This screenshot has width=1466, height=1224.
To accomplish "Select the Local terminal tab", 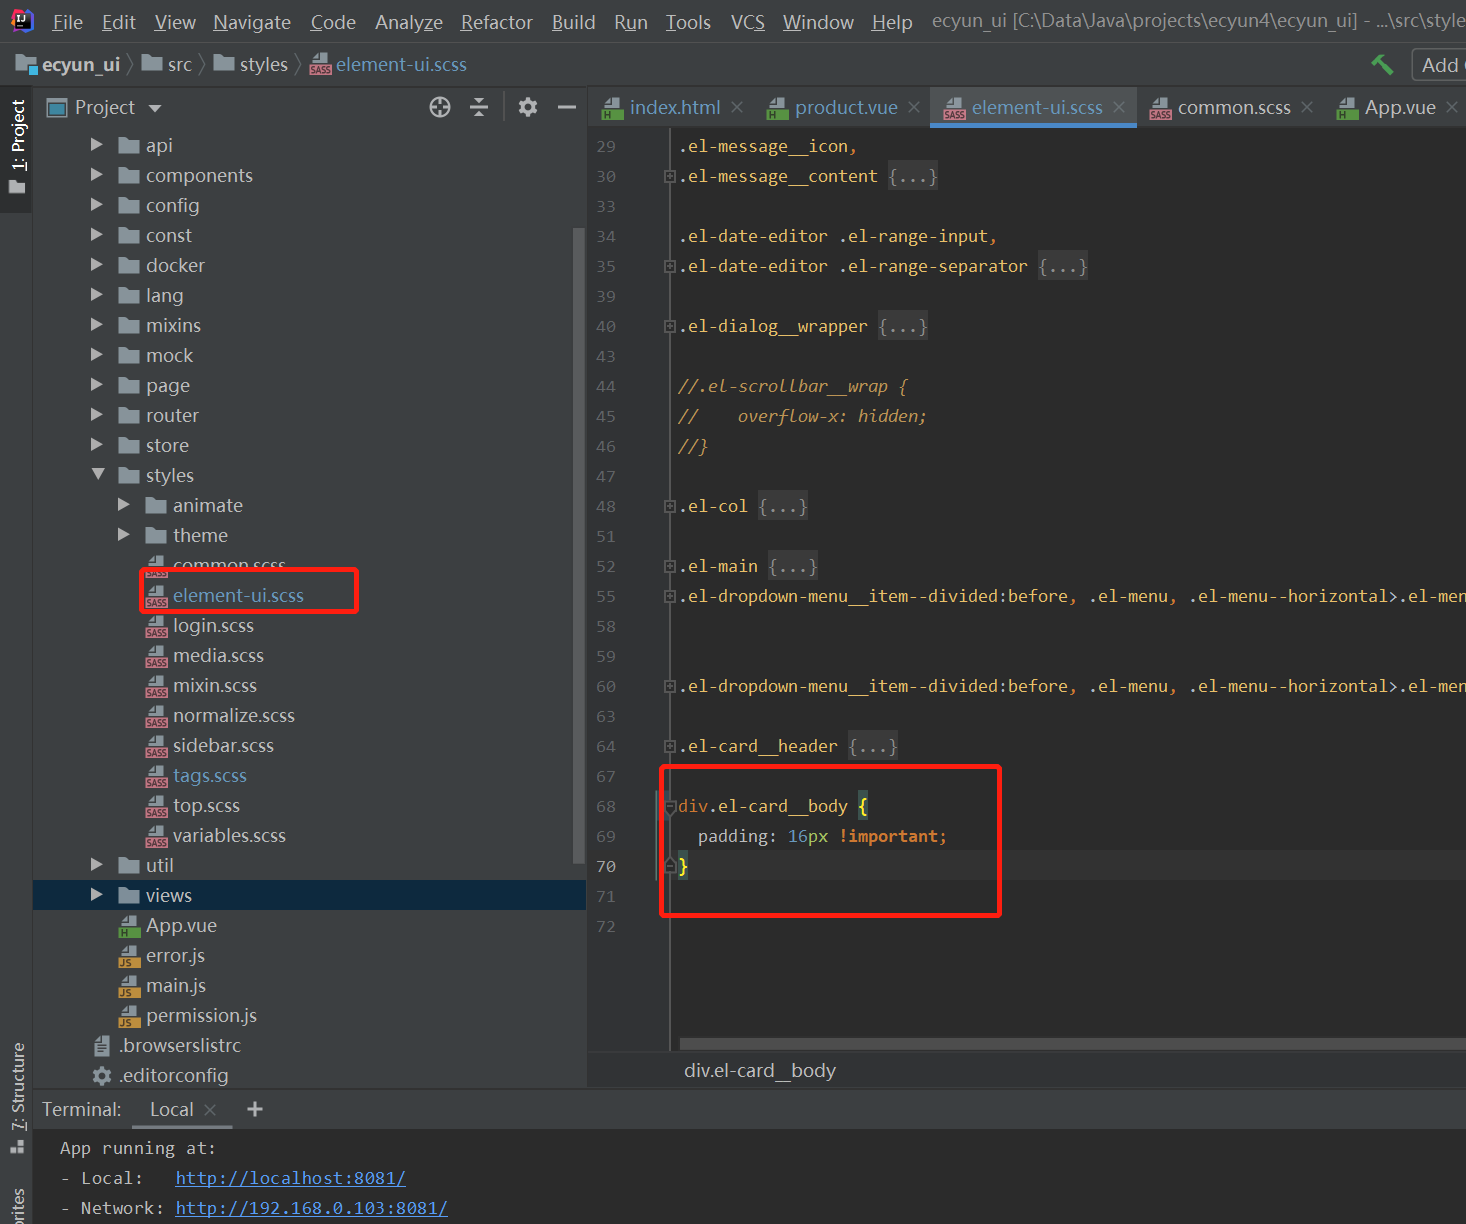I will click(171, 1109).
